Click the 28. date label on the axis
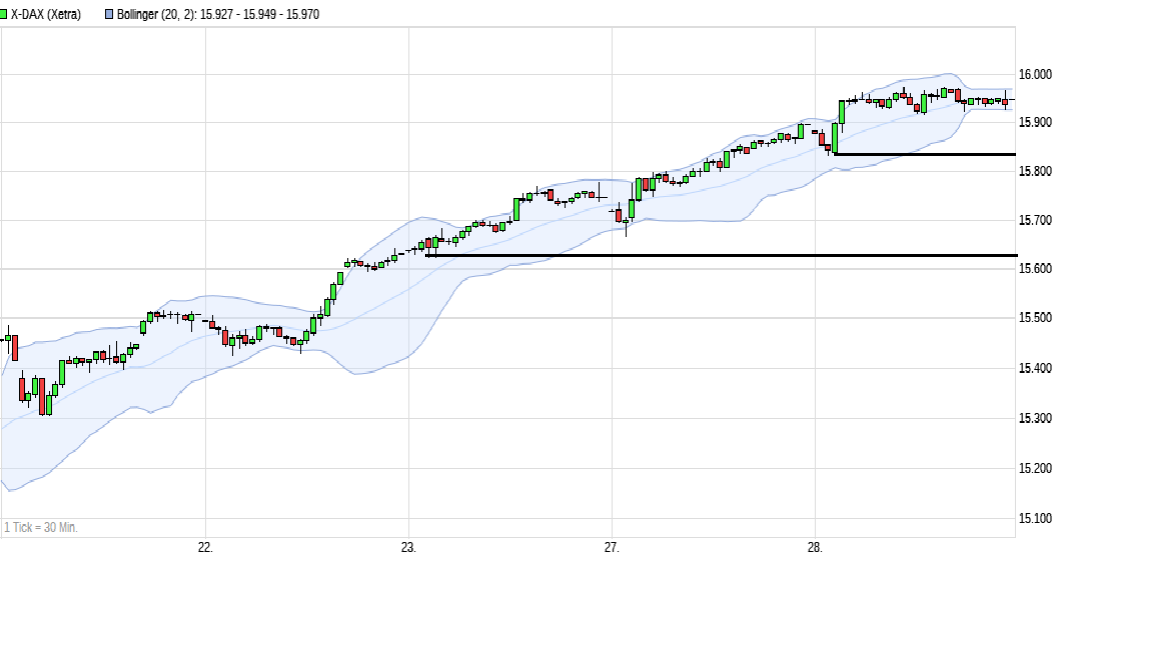The width and height of the screenshot is (1152, 648). (x=817, y=546)
